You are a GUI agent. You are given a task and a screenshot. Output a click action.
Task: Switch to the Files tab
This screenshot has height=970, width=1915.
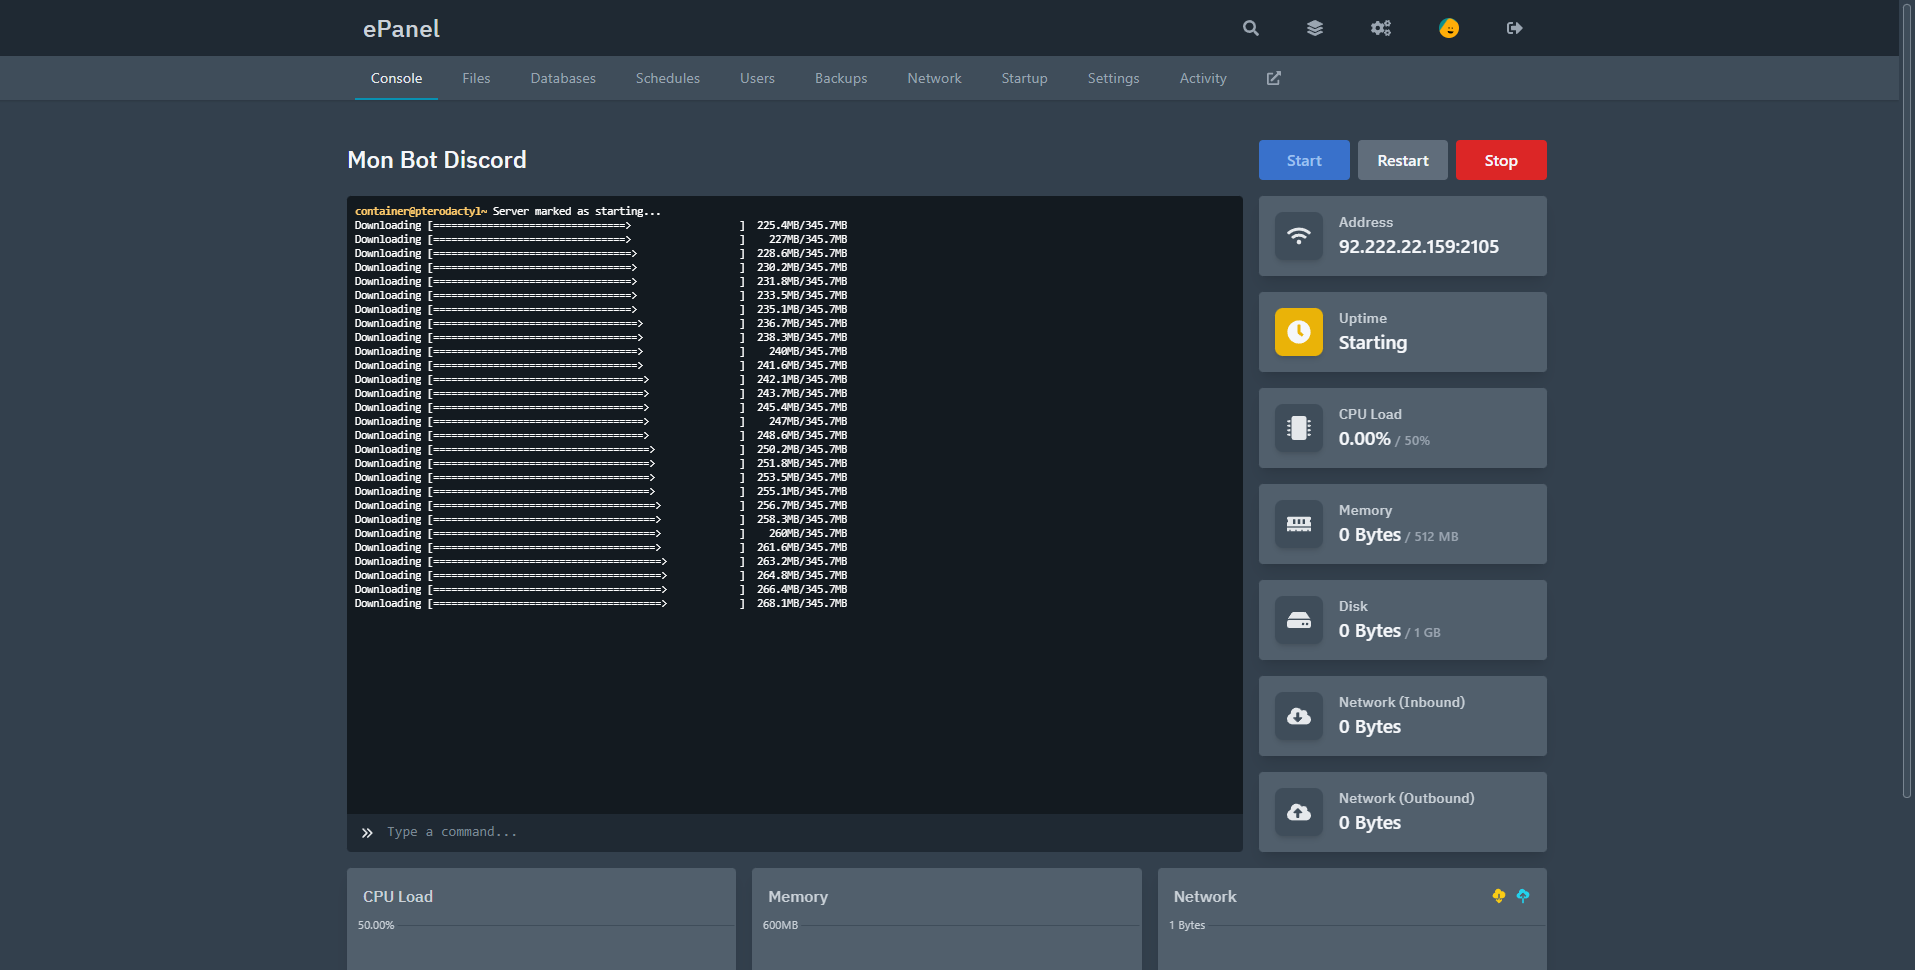tap(476, 78)
